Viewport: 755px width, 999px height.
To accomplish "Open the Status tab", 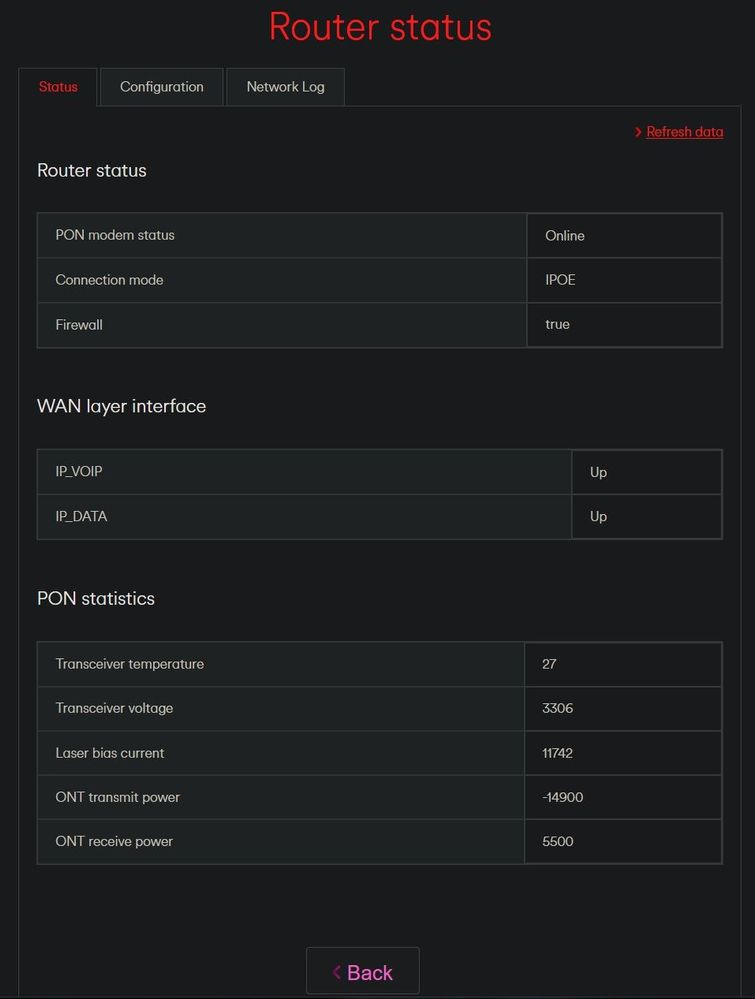I will (x=58, y=87).
